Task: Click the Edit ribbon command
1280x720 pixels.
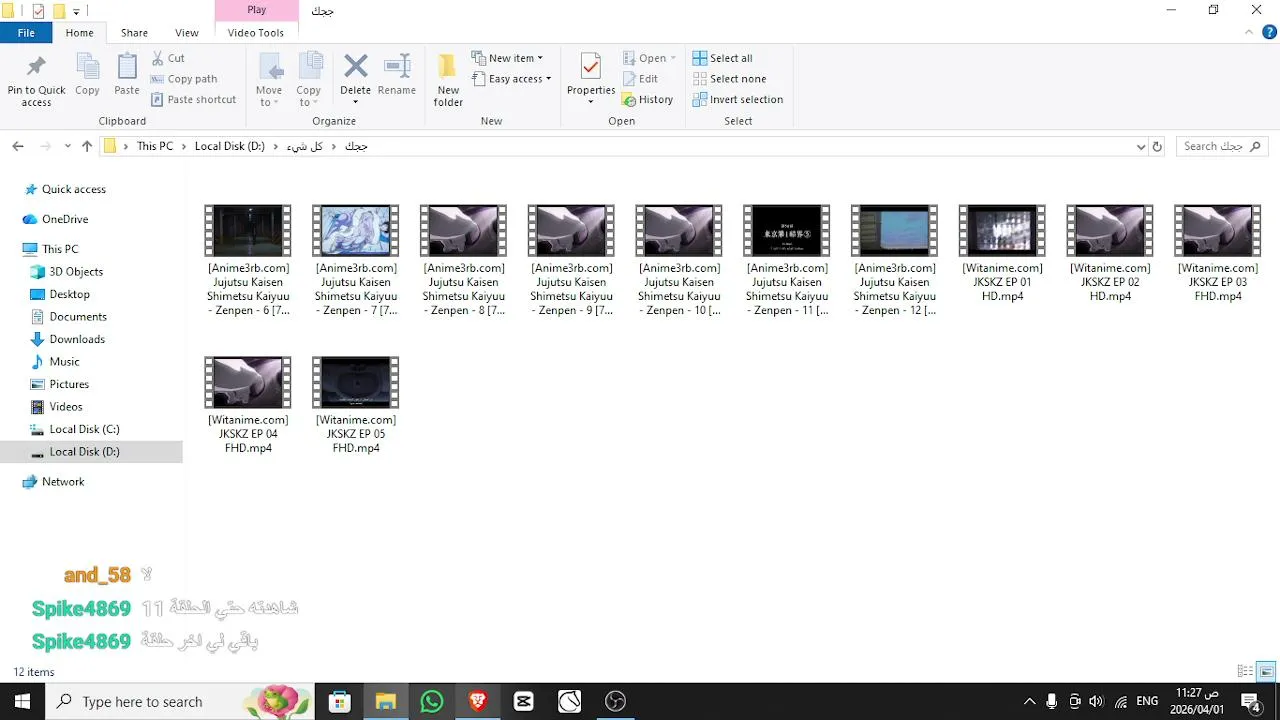Action: 640,79
